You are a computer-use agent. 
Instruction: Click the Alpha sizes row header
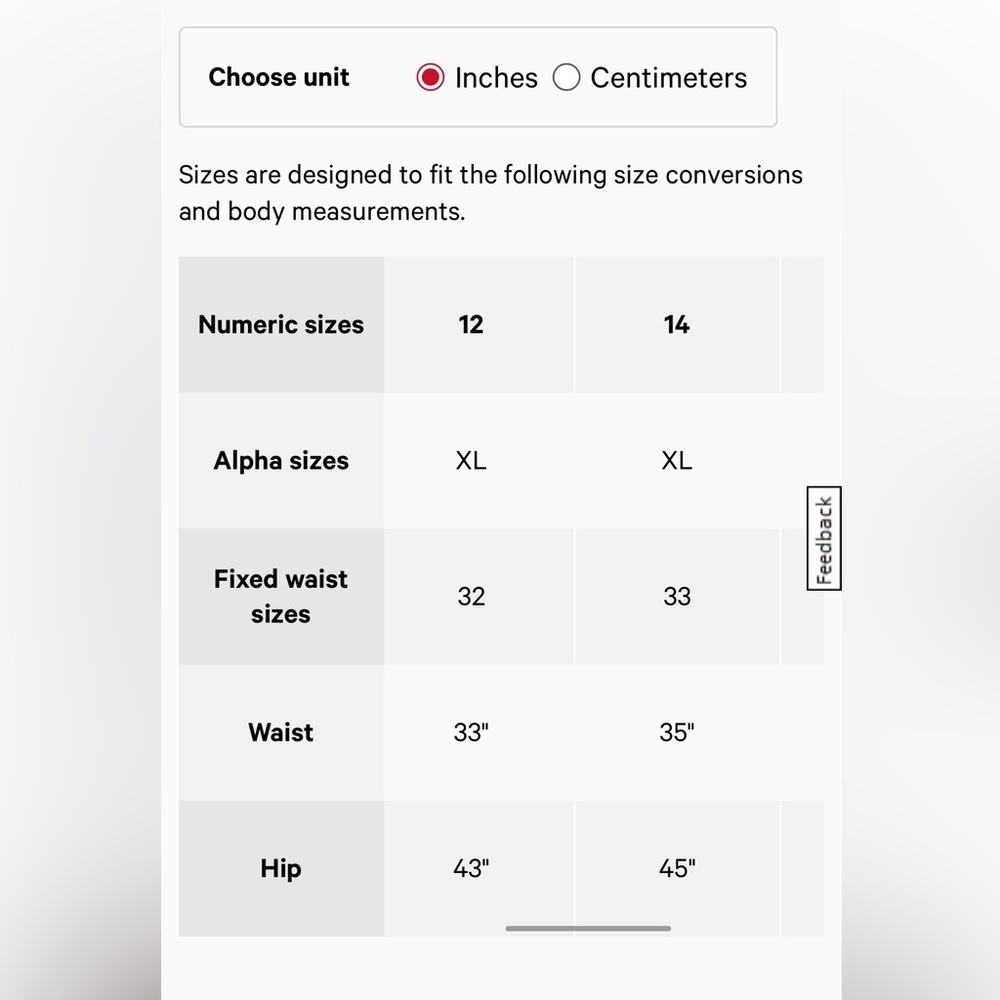281,460
